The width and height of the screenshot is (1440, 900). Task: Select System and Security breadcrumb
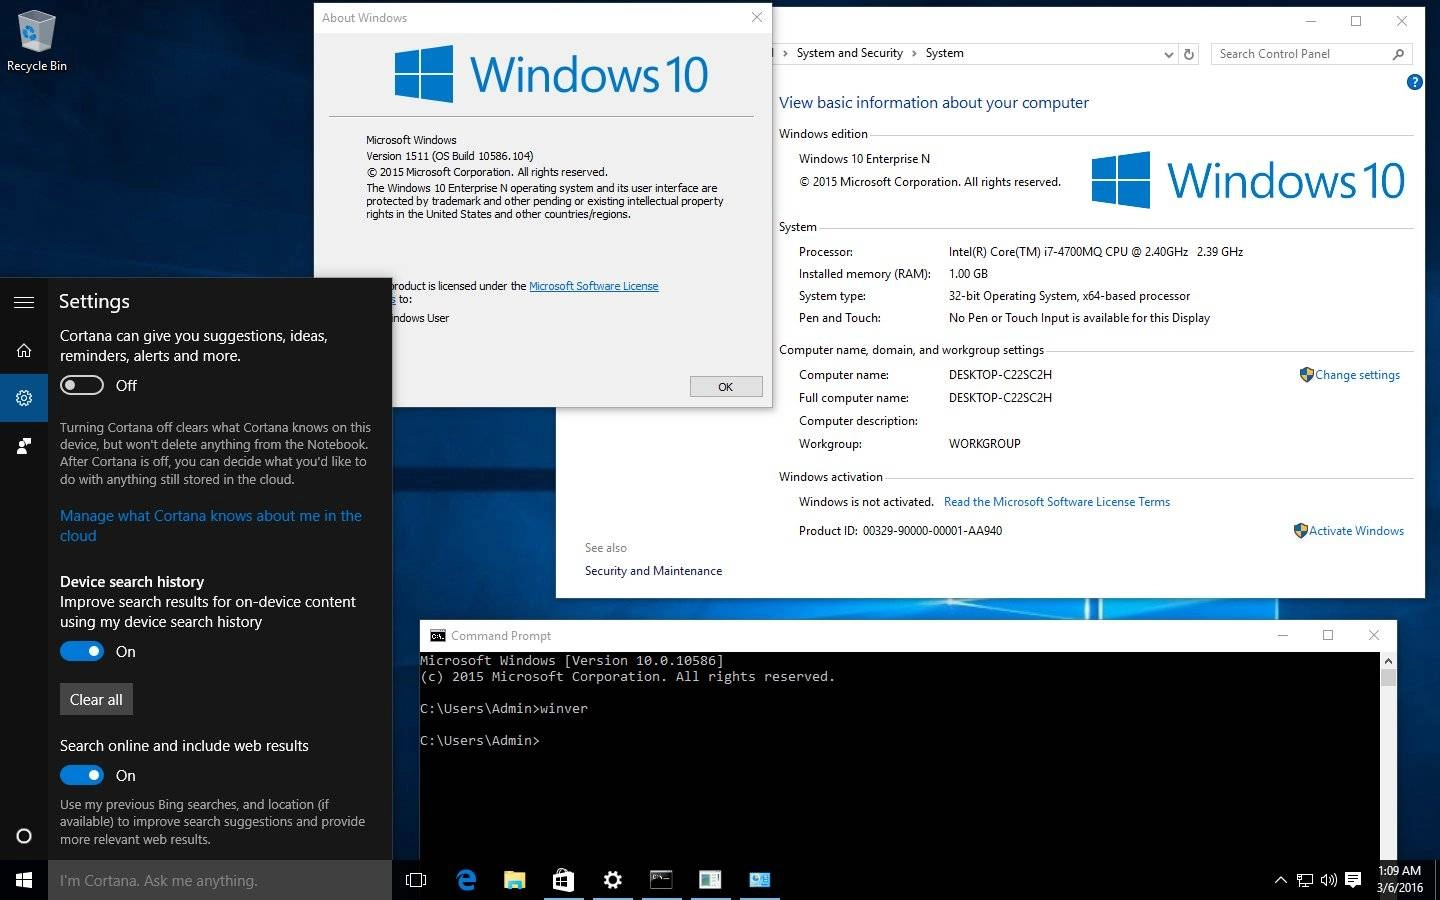pyautogui.click(x=849, y=53)
